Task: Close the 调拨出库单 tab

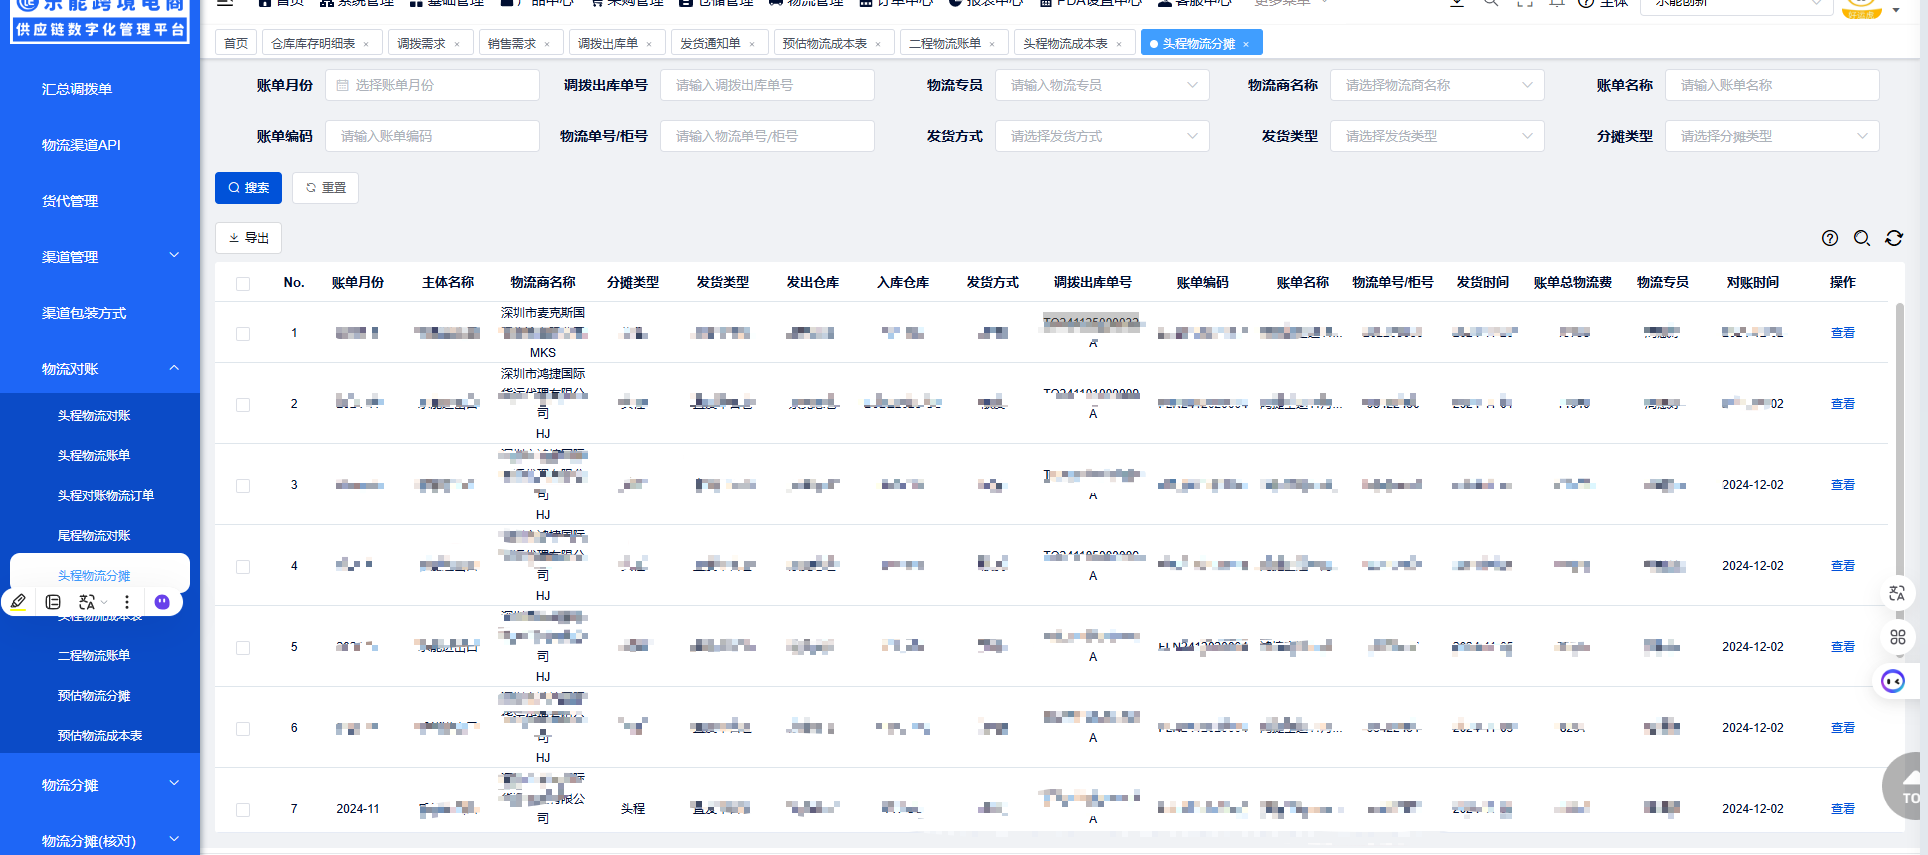Action: 649,44
